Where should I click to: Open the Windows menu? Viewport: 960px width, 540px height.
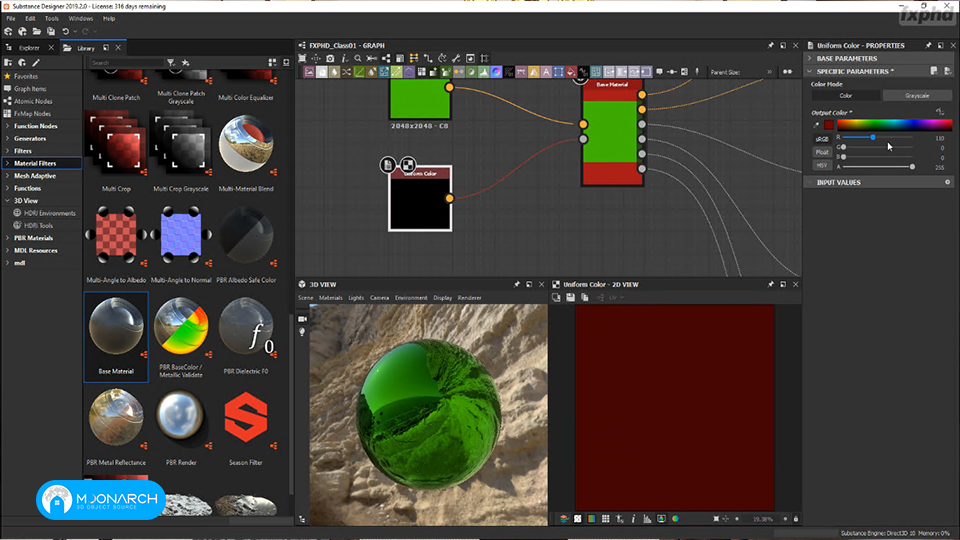80,18
